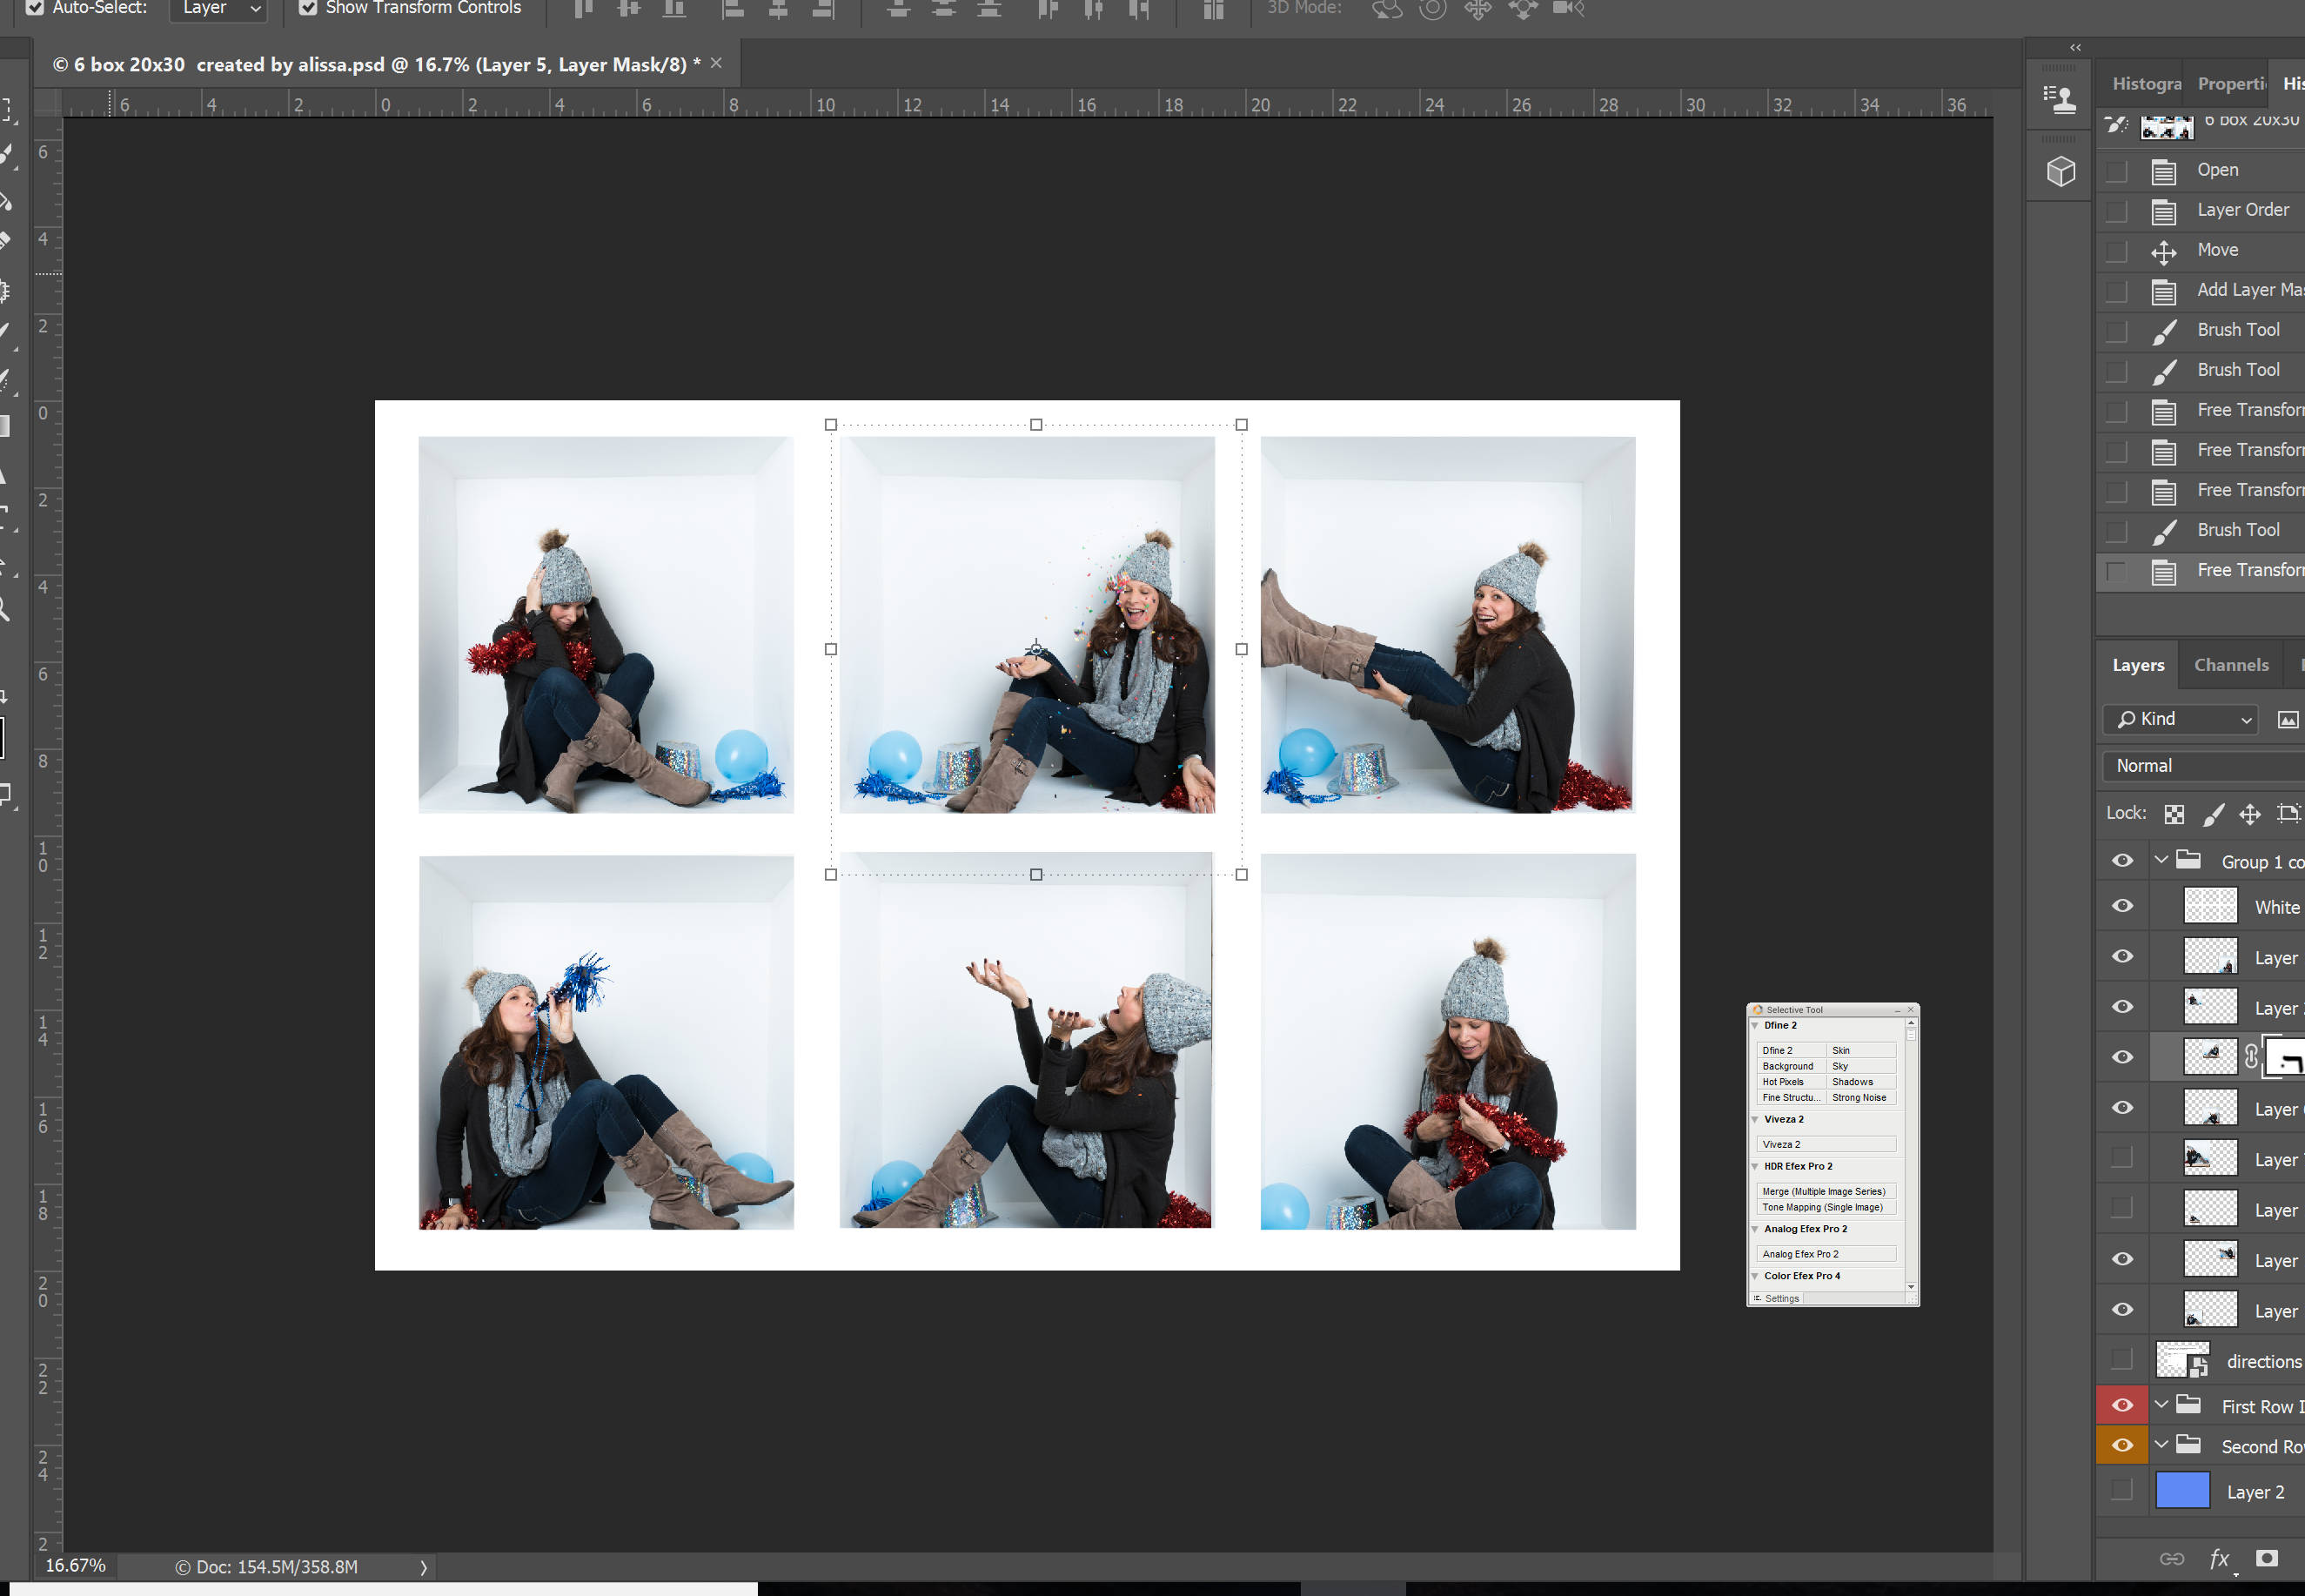Click the distribute right edges icon

pyautogui.click(x=1138, y=8)
